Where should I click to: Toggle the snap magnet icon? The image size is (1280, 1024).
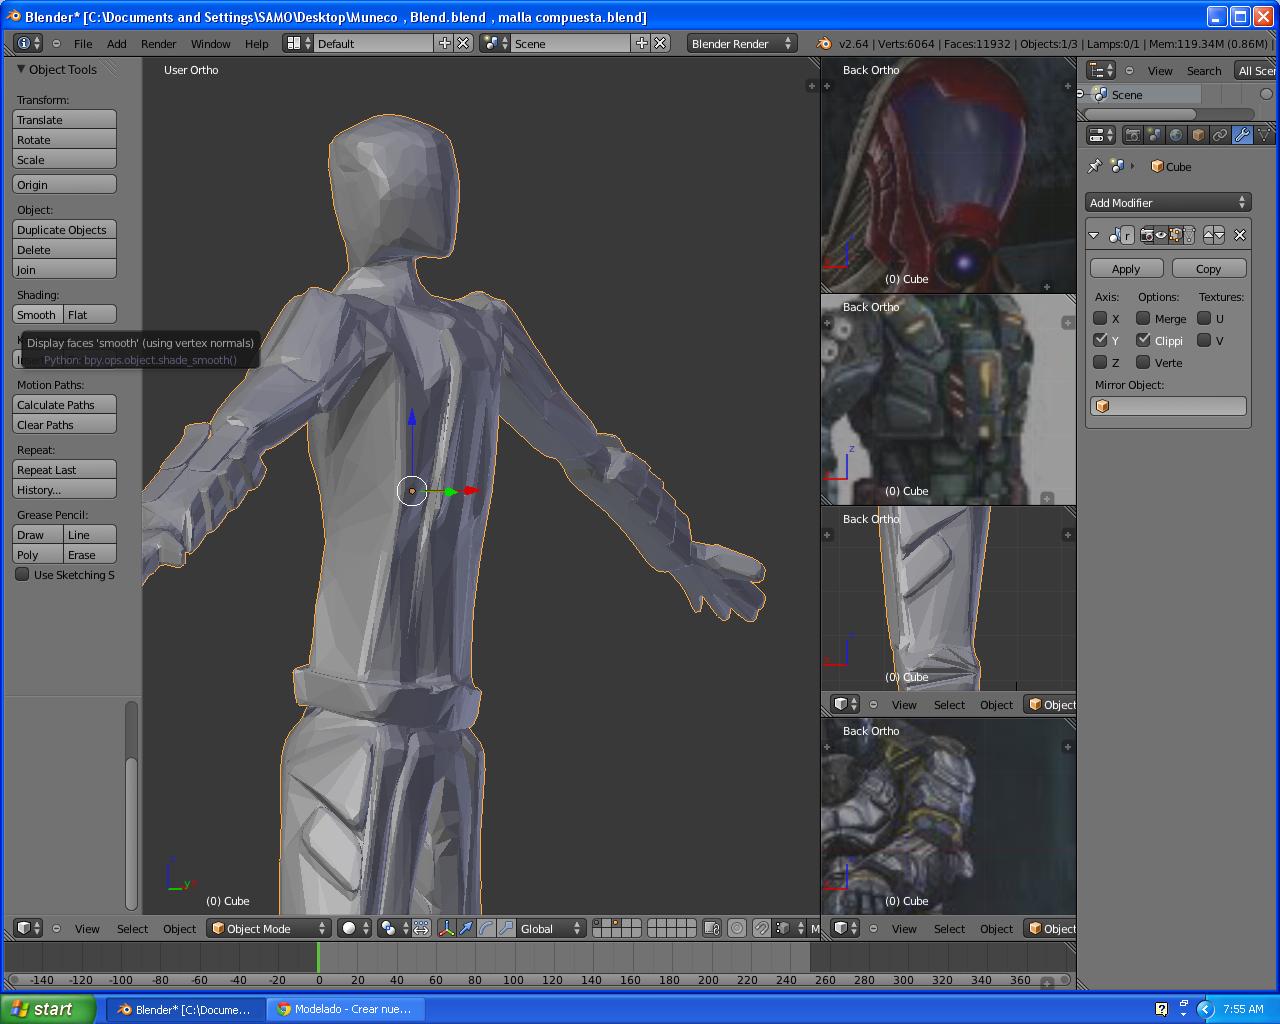tap(761, 928)
